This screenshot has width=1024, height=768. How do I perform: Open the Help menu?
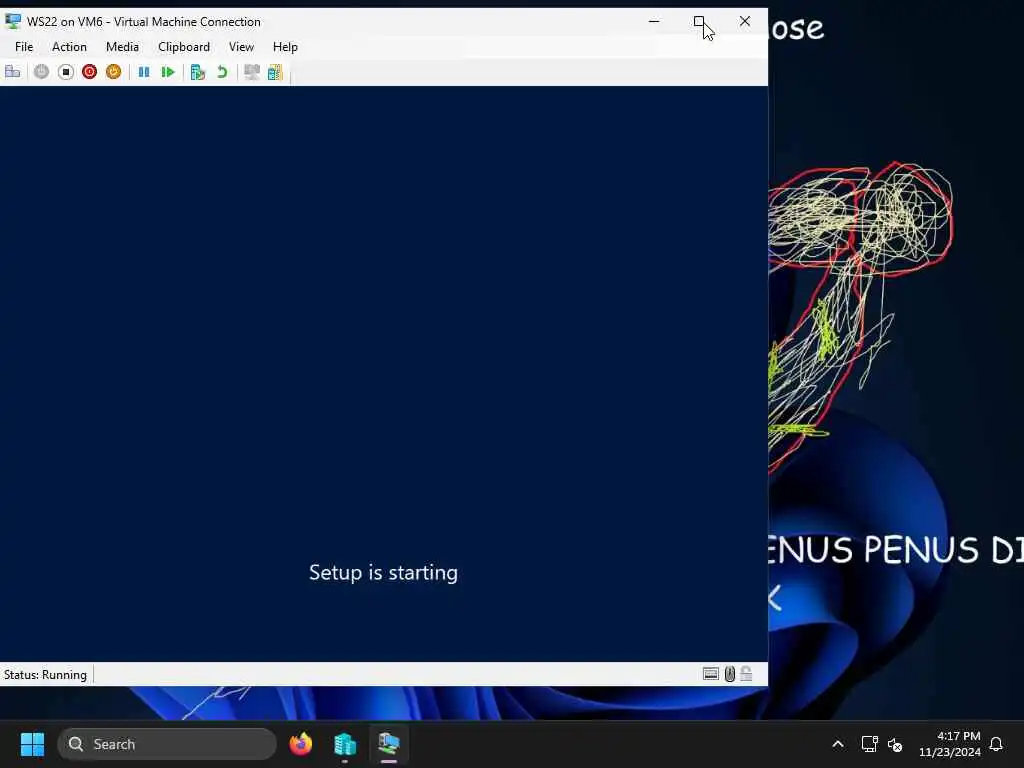pyautogui.click(x=285, y=47)
